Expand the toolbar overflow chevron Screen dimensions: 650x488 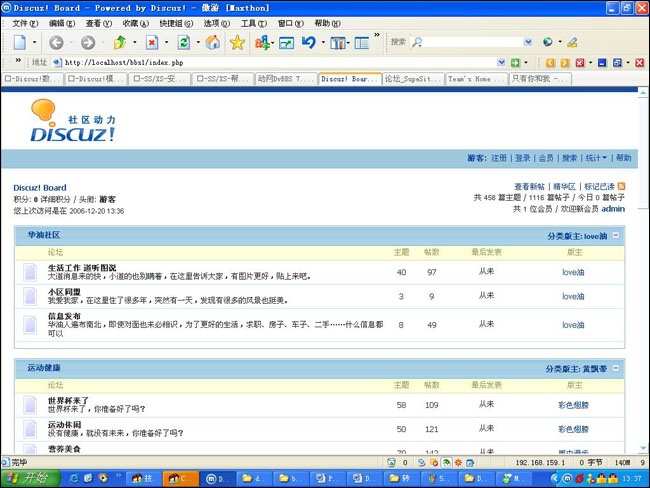point(376,35)
